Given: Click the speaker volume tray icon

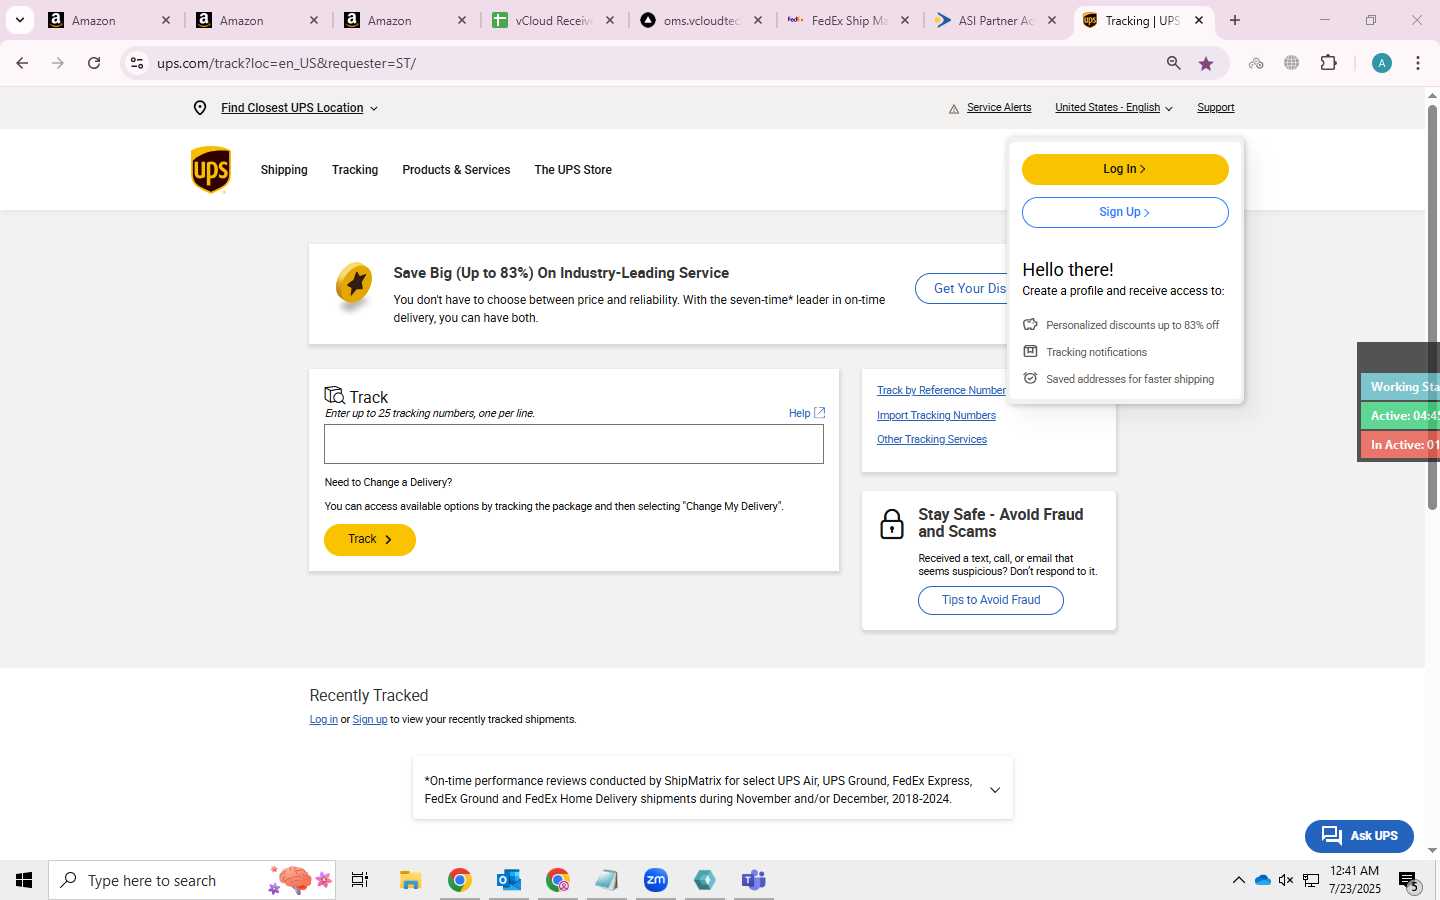Looking at the screenshot, I should [x=1286, y=880].
